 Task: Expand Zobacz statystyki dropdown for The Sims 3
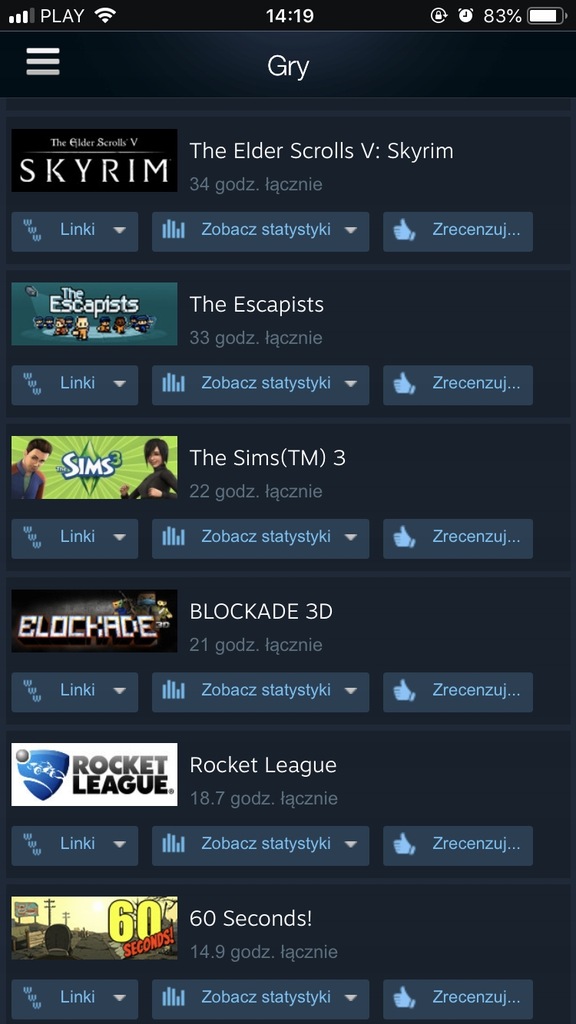[351, 537]
